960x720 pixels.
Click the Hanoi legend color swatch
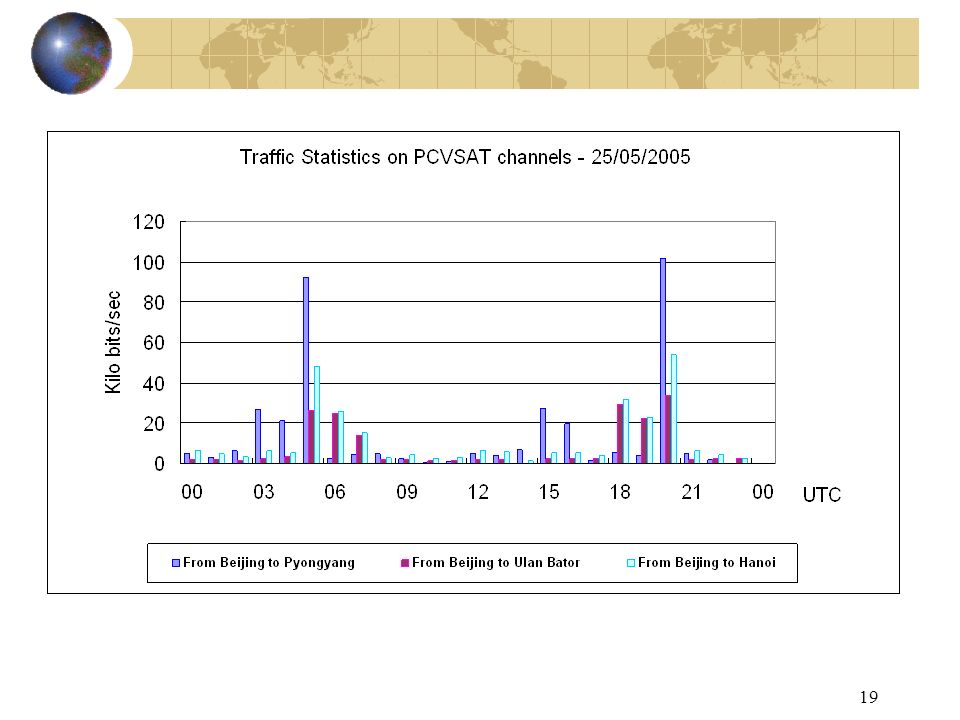pos(631,563)
